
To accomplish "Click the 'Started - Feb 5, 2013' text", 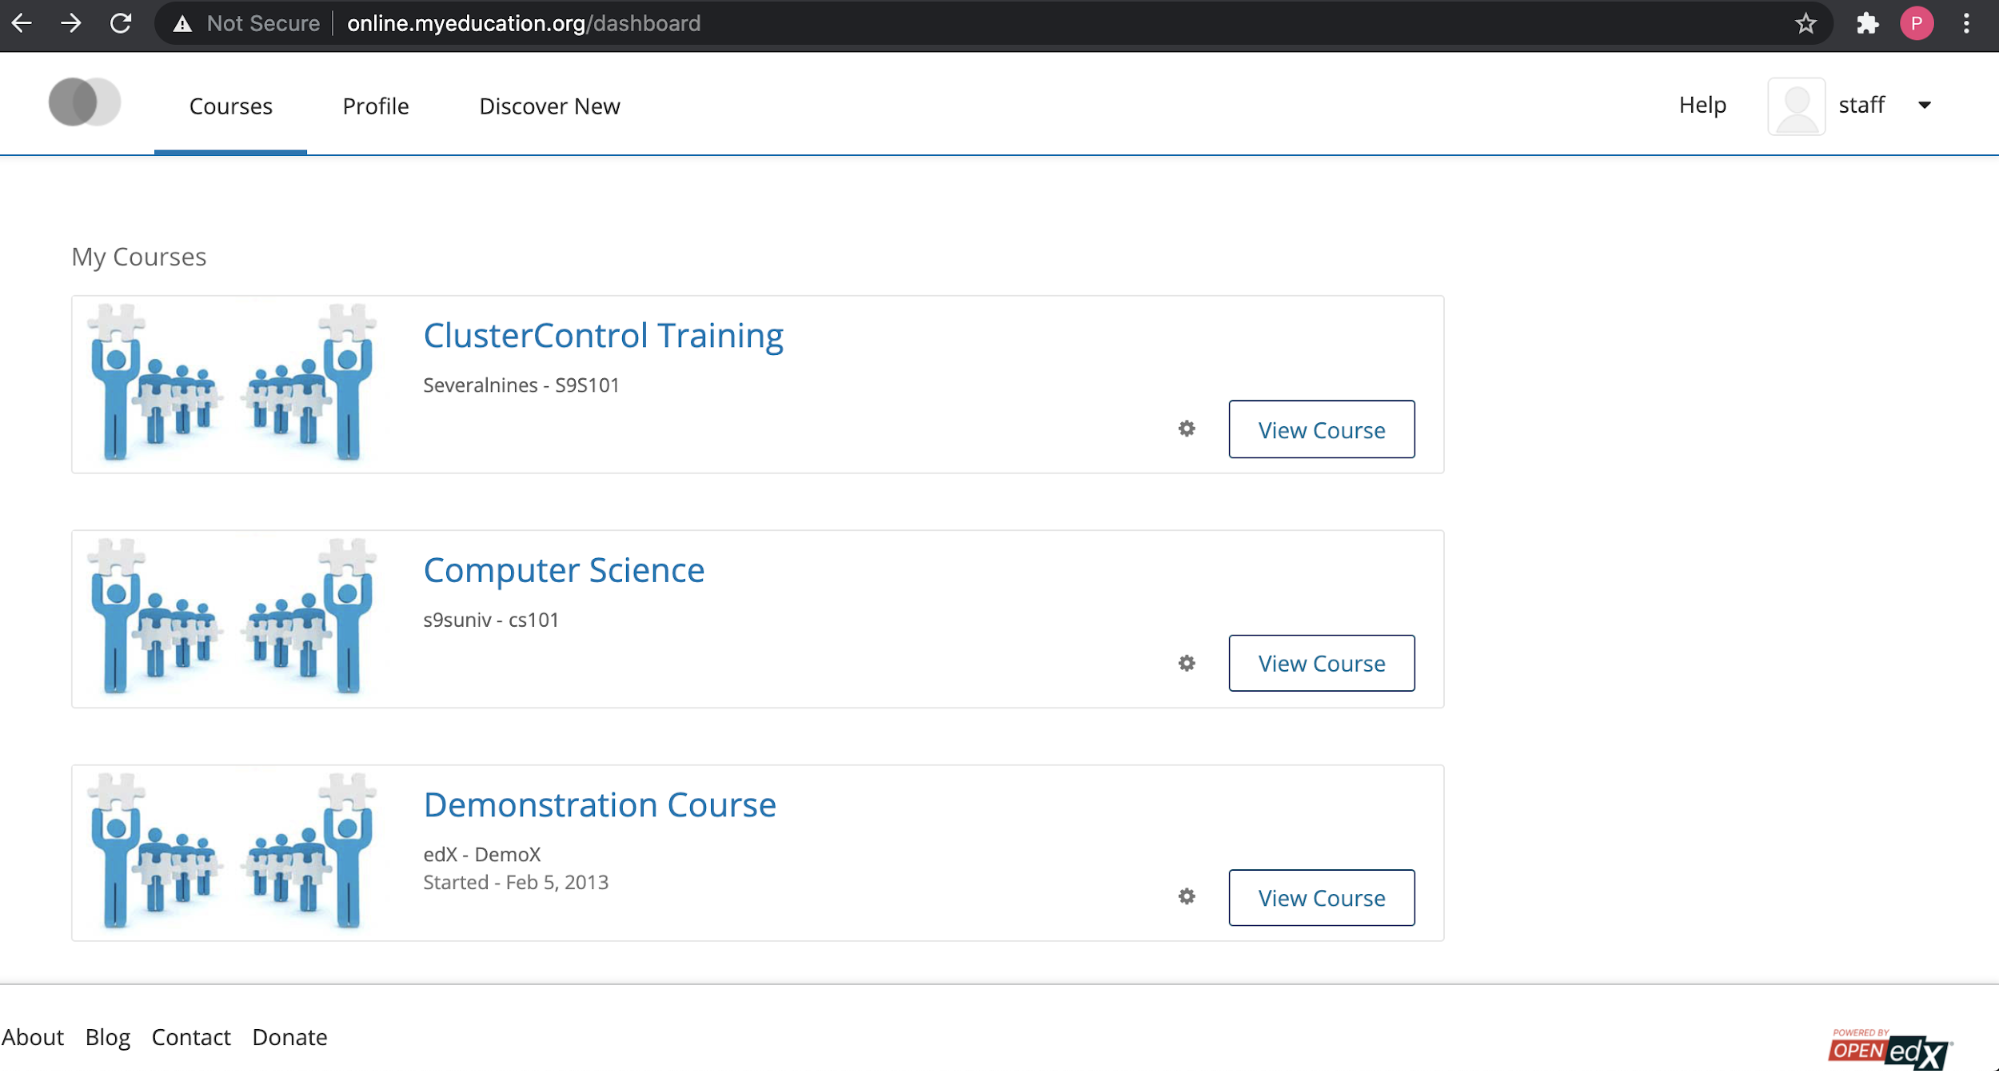I will point(516,882).
